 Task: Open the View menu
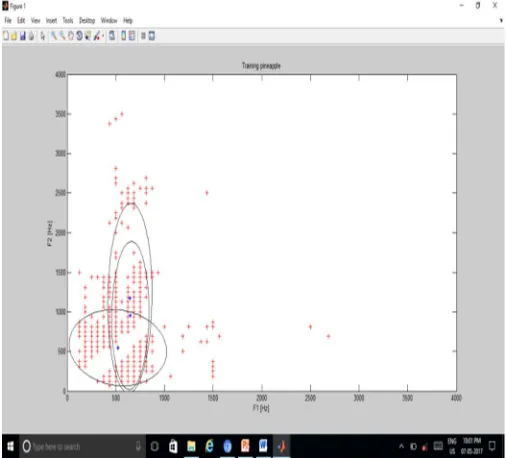click(x=35, y=21)
